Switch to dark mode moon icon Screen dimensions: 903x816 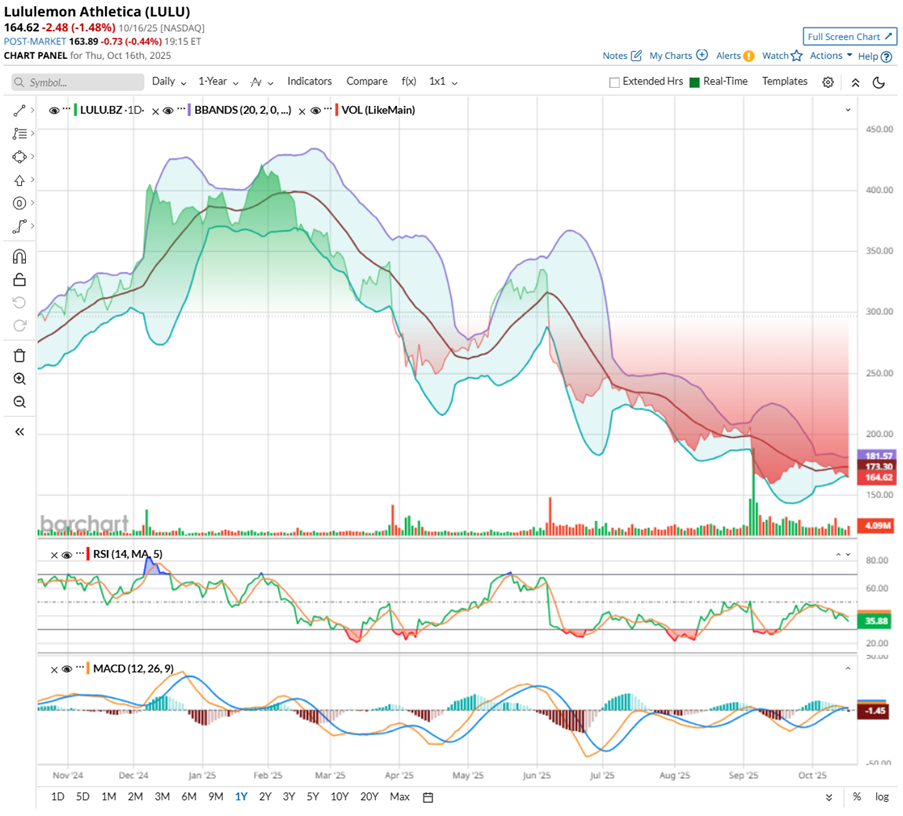point(878,82)
